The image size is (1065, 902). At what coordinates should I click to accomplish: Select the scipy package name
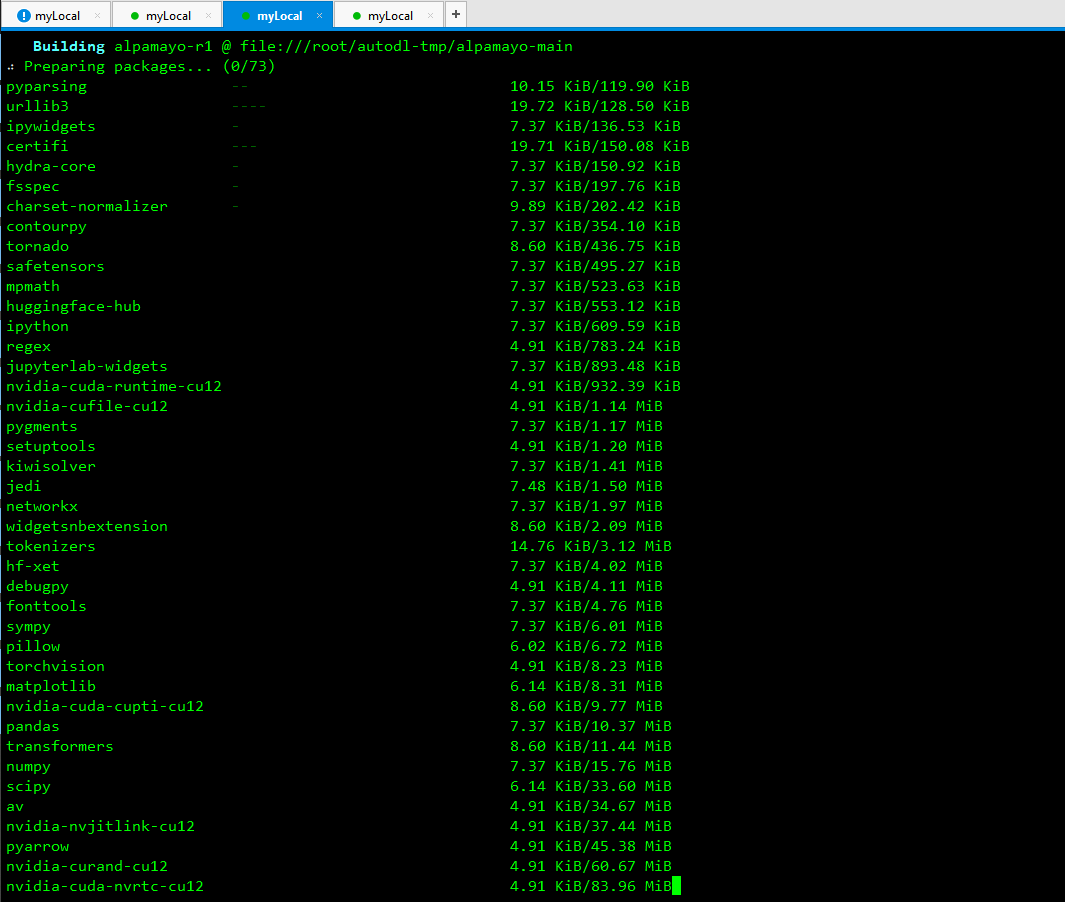tap(29, 786)
